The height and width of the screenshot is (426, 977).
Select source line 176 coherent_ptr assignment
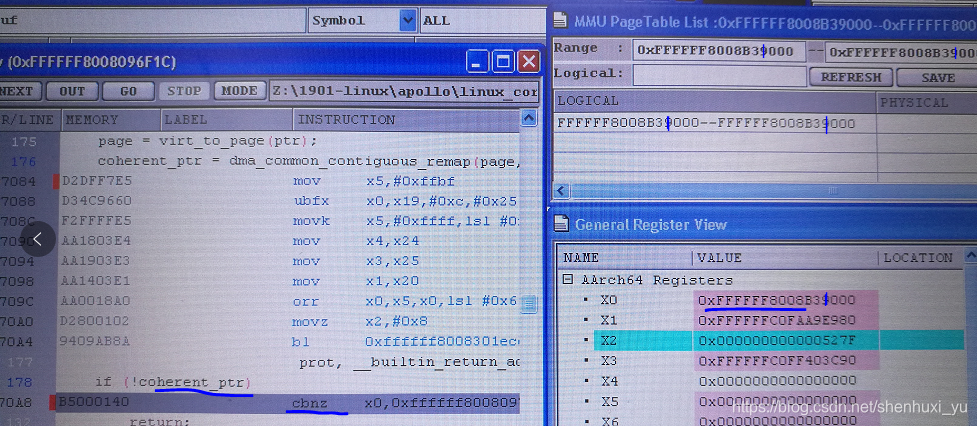[308, 162]
